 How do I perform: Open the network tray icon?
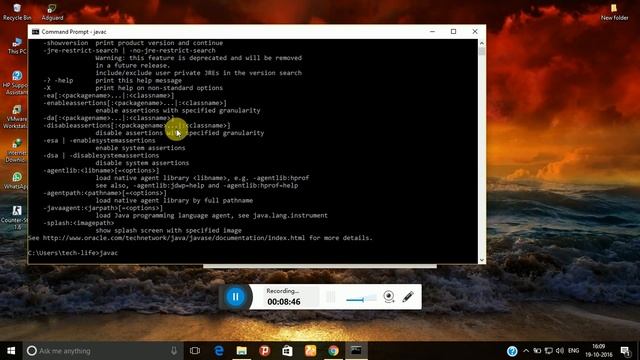(x=549, y=351)
